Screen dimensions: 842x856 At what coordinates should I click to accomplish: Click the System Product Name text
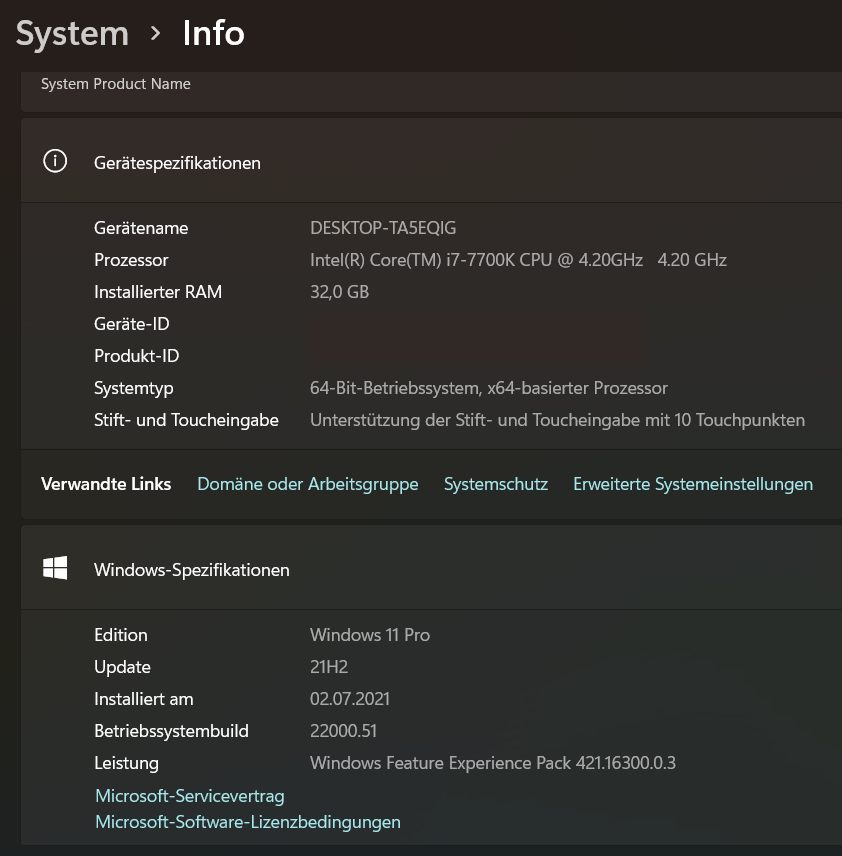(116, 84)
